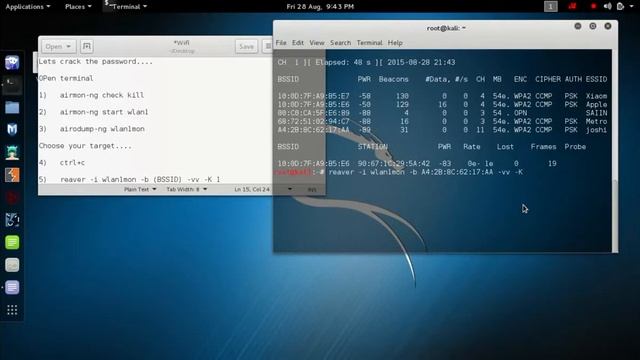
Task: Click 'Choose your target....' line in gedit
Action: point(85,146)
